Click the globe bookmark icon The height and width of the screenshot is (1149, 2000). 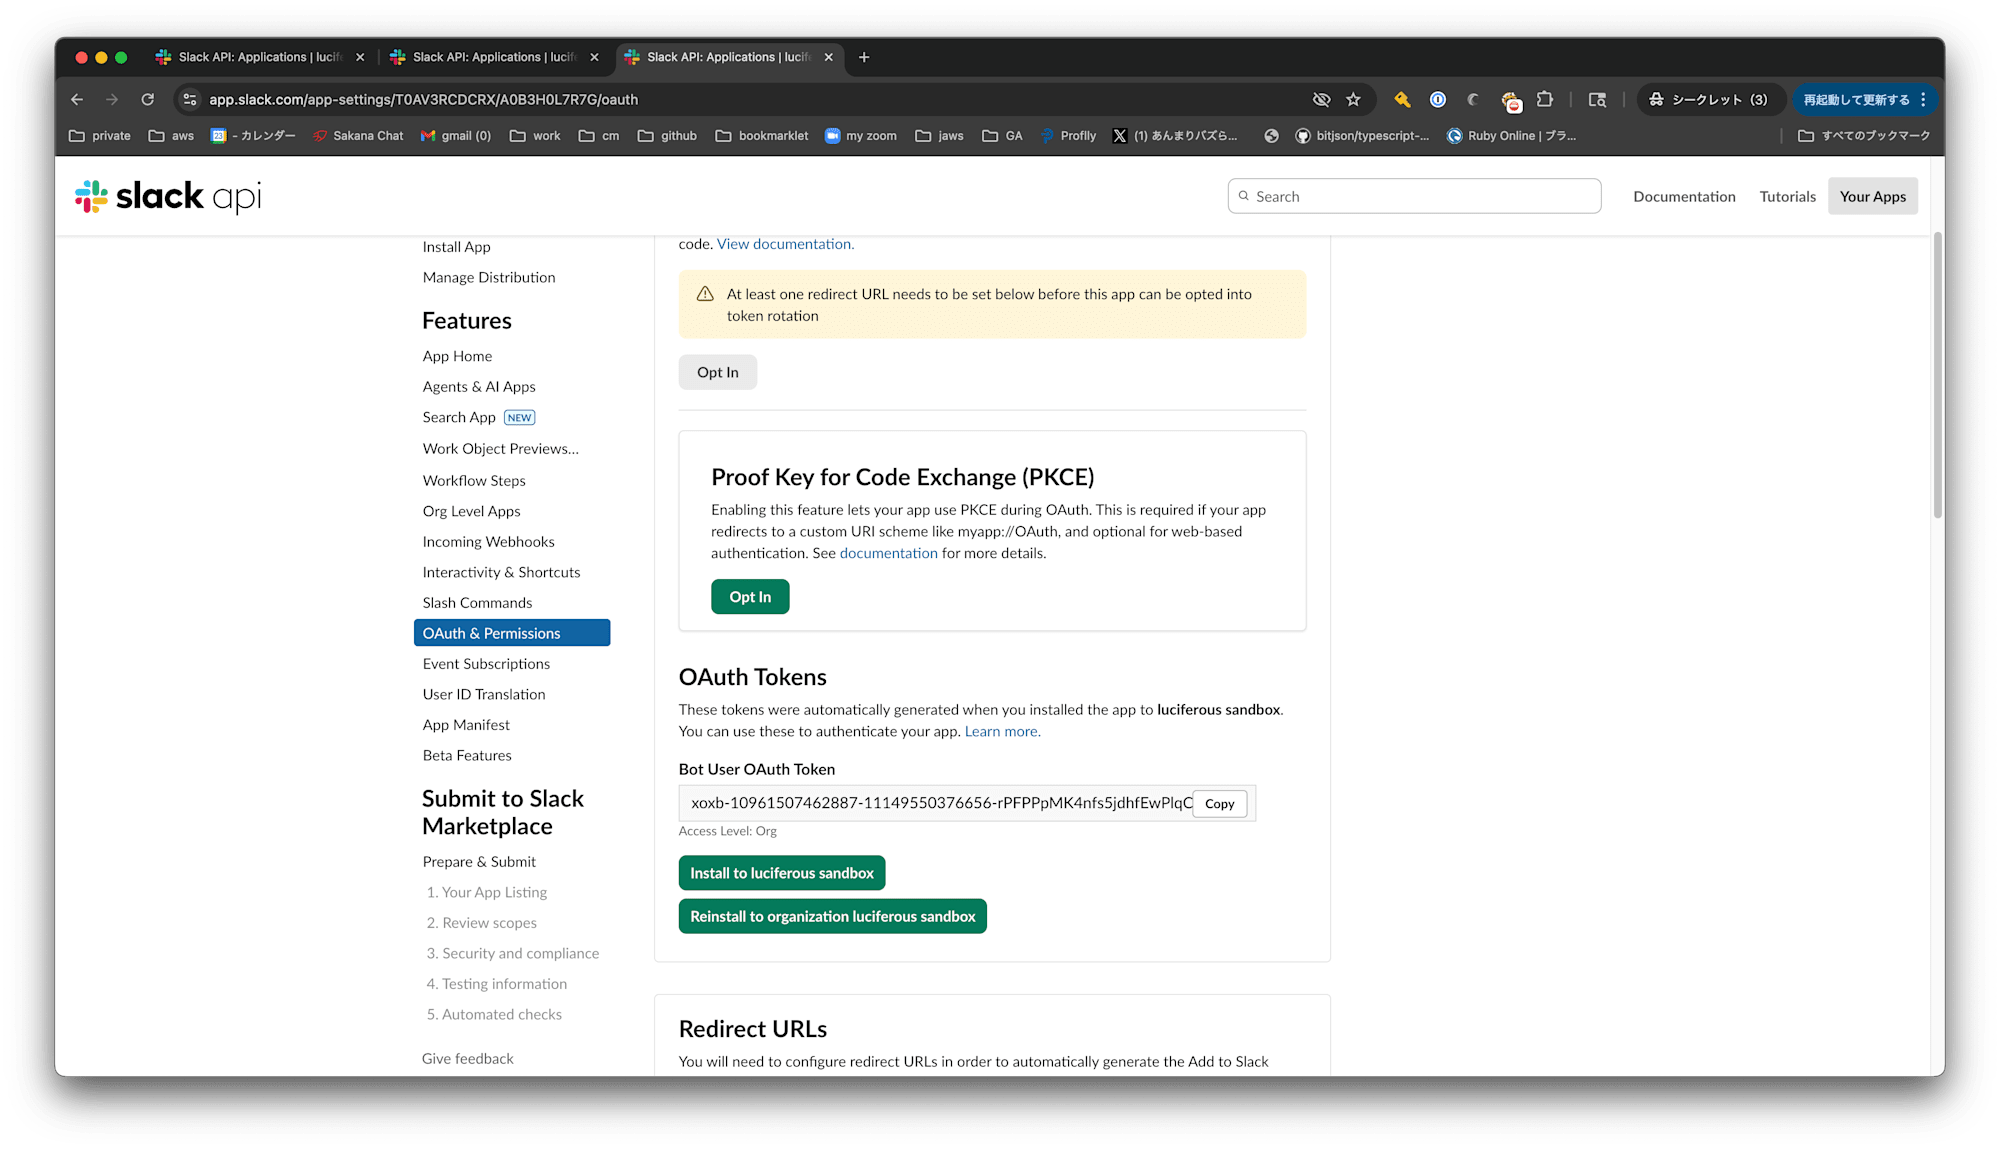coord(1271,136)
